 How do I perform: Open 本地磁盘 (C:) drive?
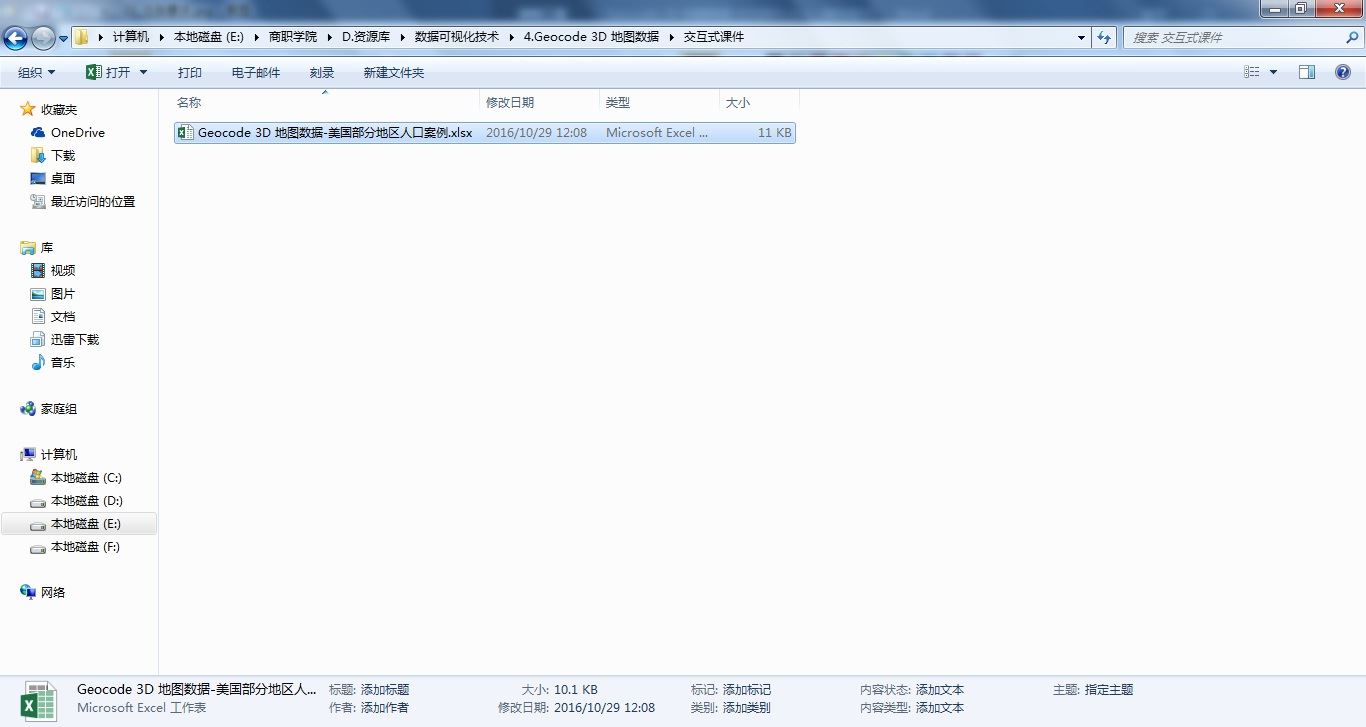pyautogui.click(x=86, y=477)
